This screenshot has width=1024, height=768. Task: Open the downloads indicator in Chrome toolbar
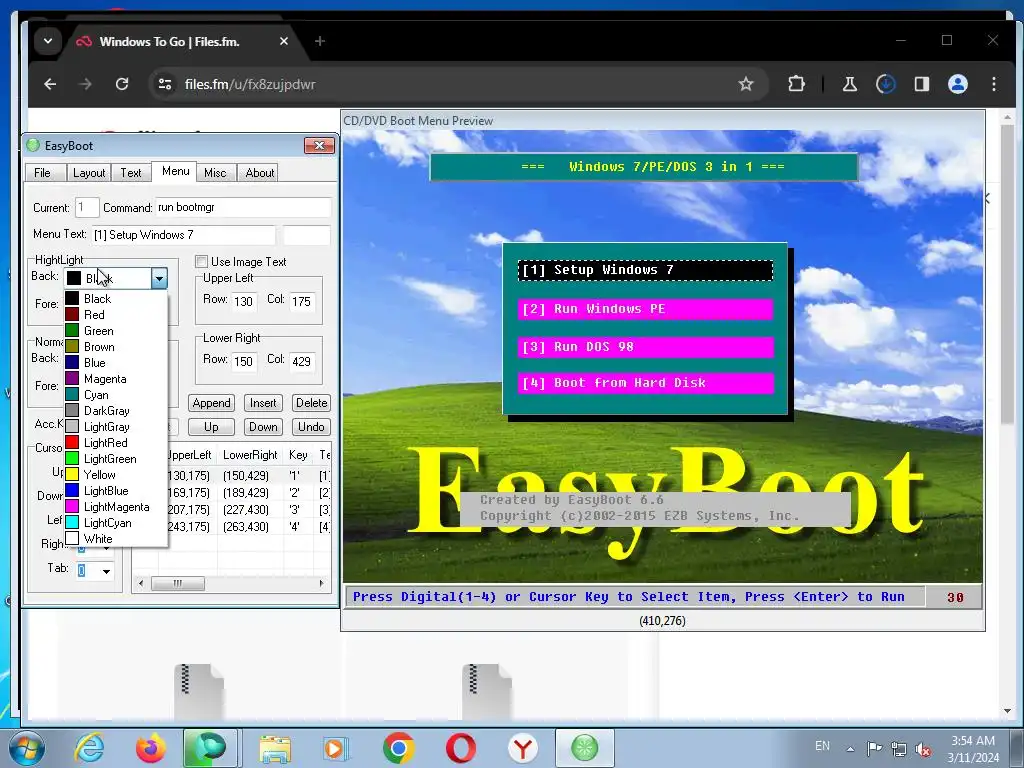coord(886,84)
